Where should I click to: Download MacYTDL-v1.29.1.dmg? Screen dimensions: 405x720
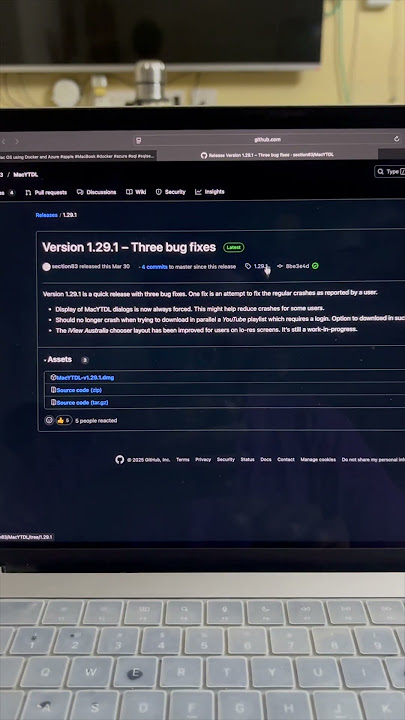tap(85, 377)
